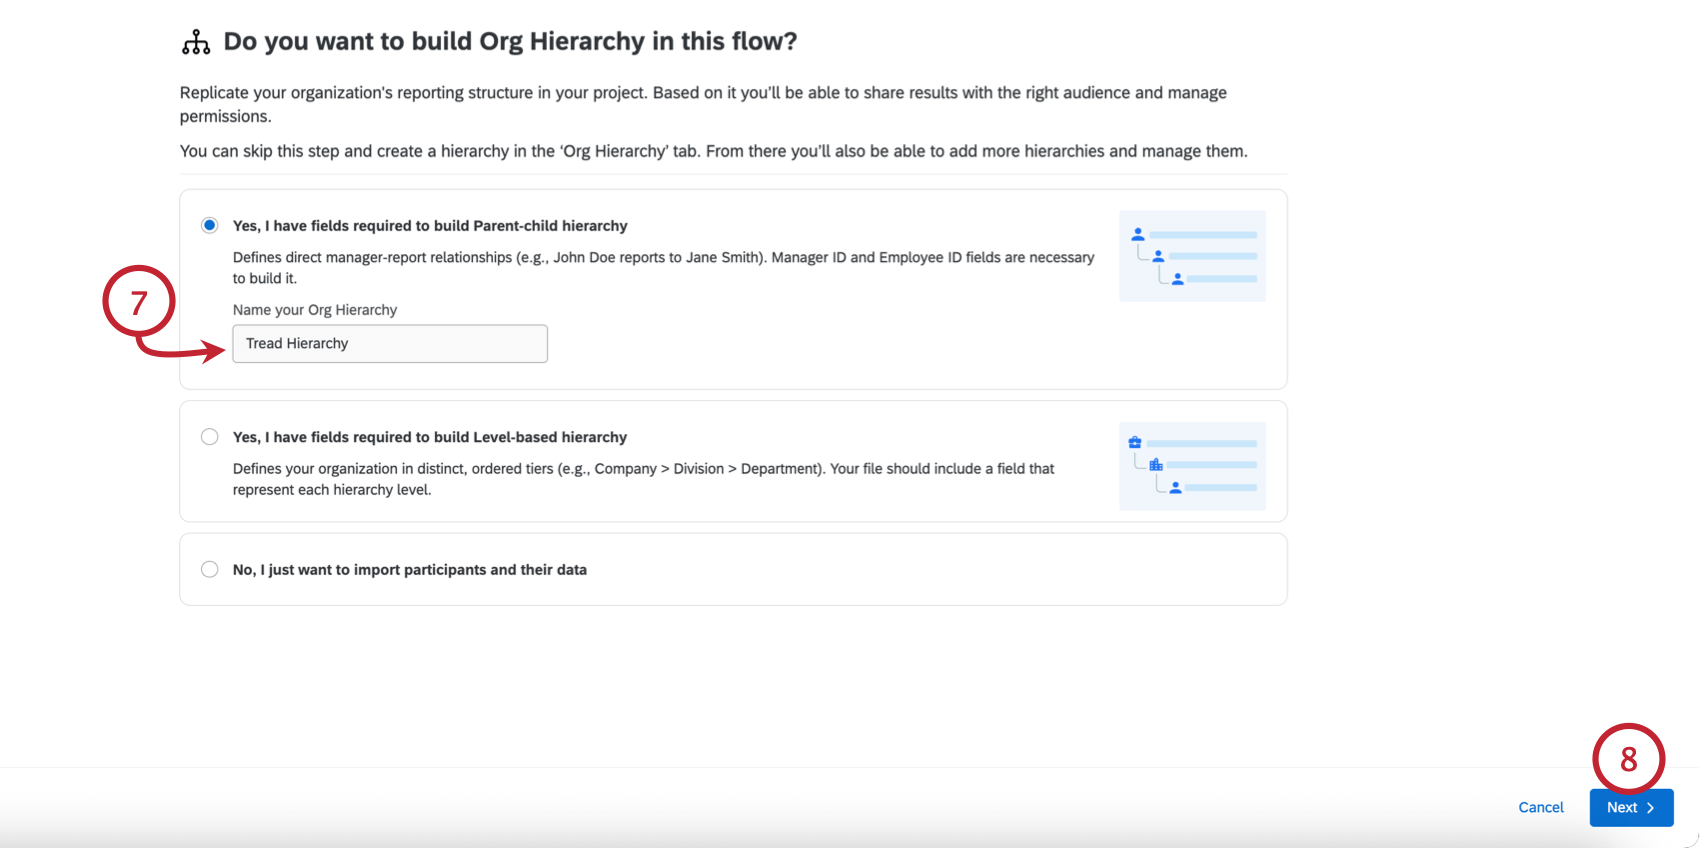The width and height of the screenshot is (1700, 848).
Task: Click the 'Name your Org Hierarchy' field label
Action: [315, 310]
